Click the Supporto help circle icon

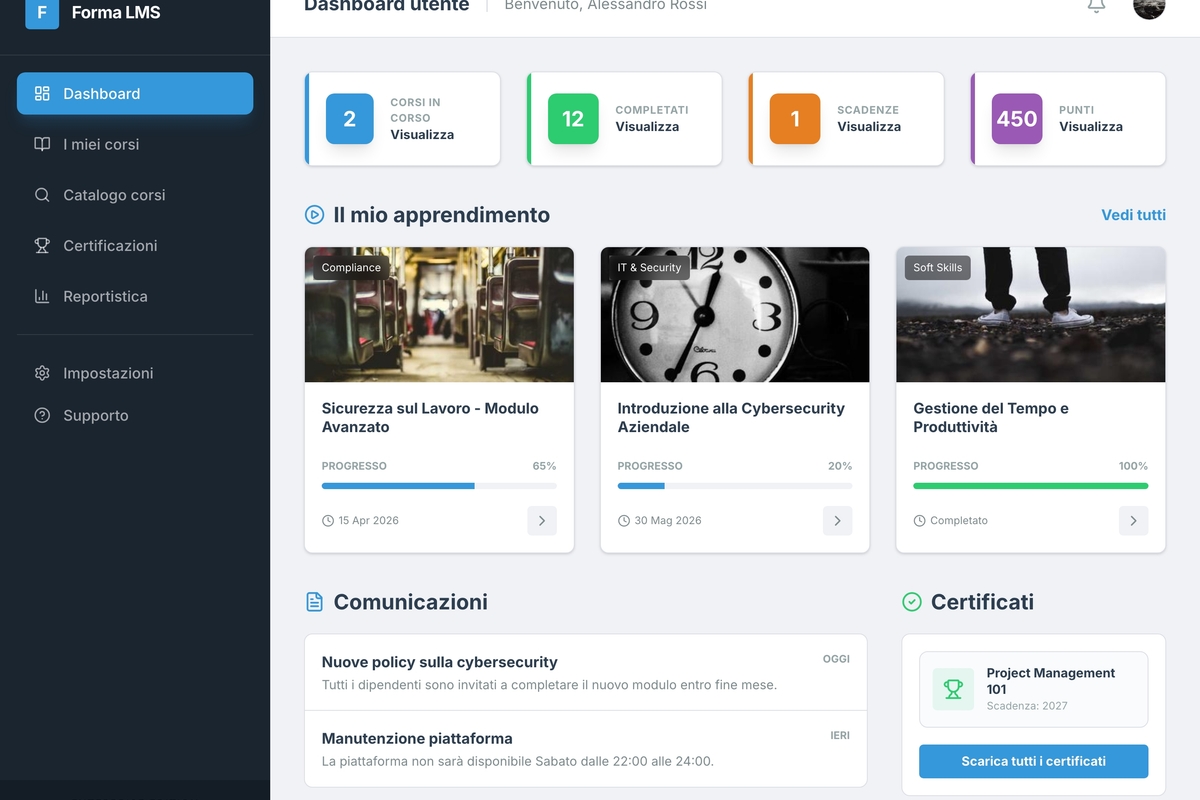42,415
